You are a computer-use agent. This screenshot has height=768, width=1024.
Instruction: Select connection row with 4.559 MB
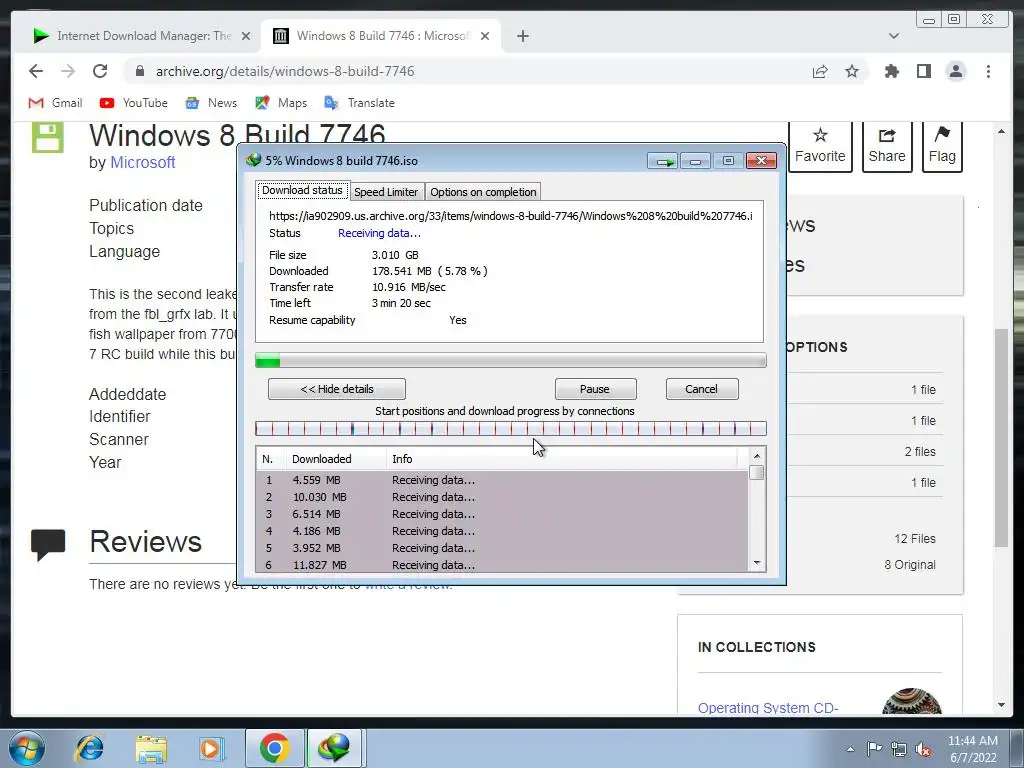coord(502,480)
